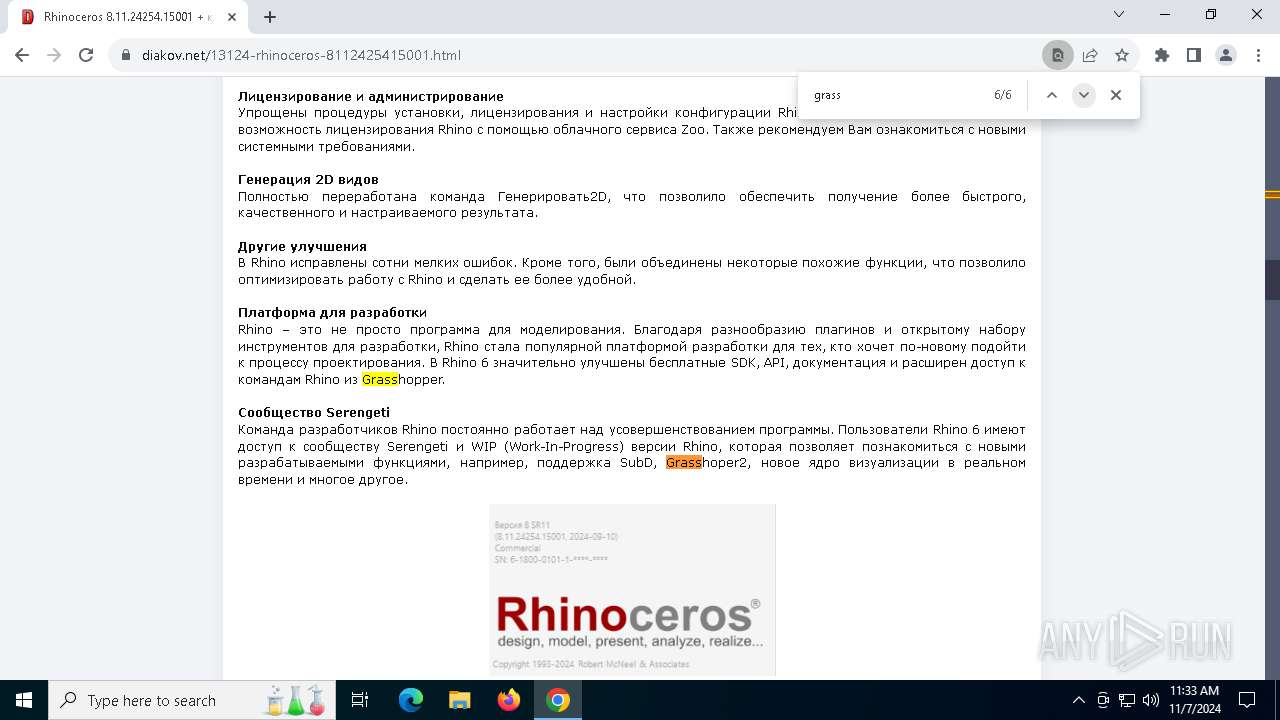Go back to the previous page

(22, 55)
